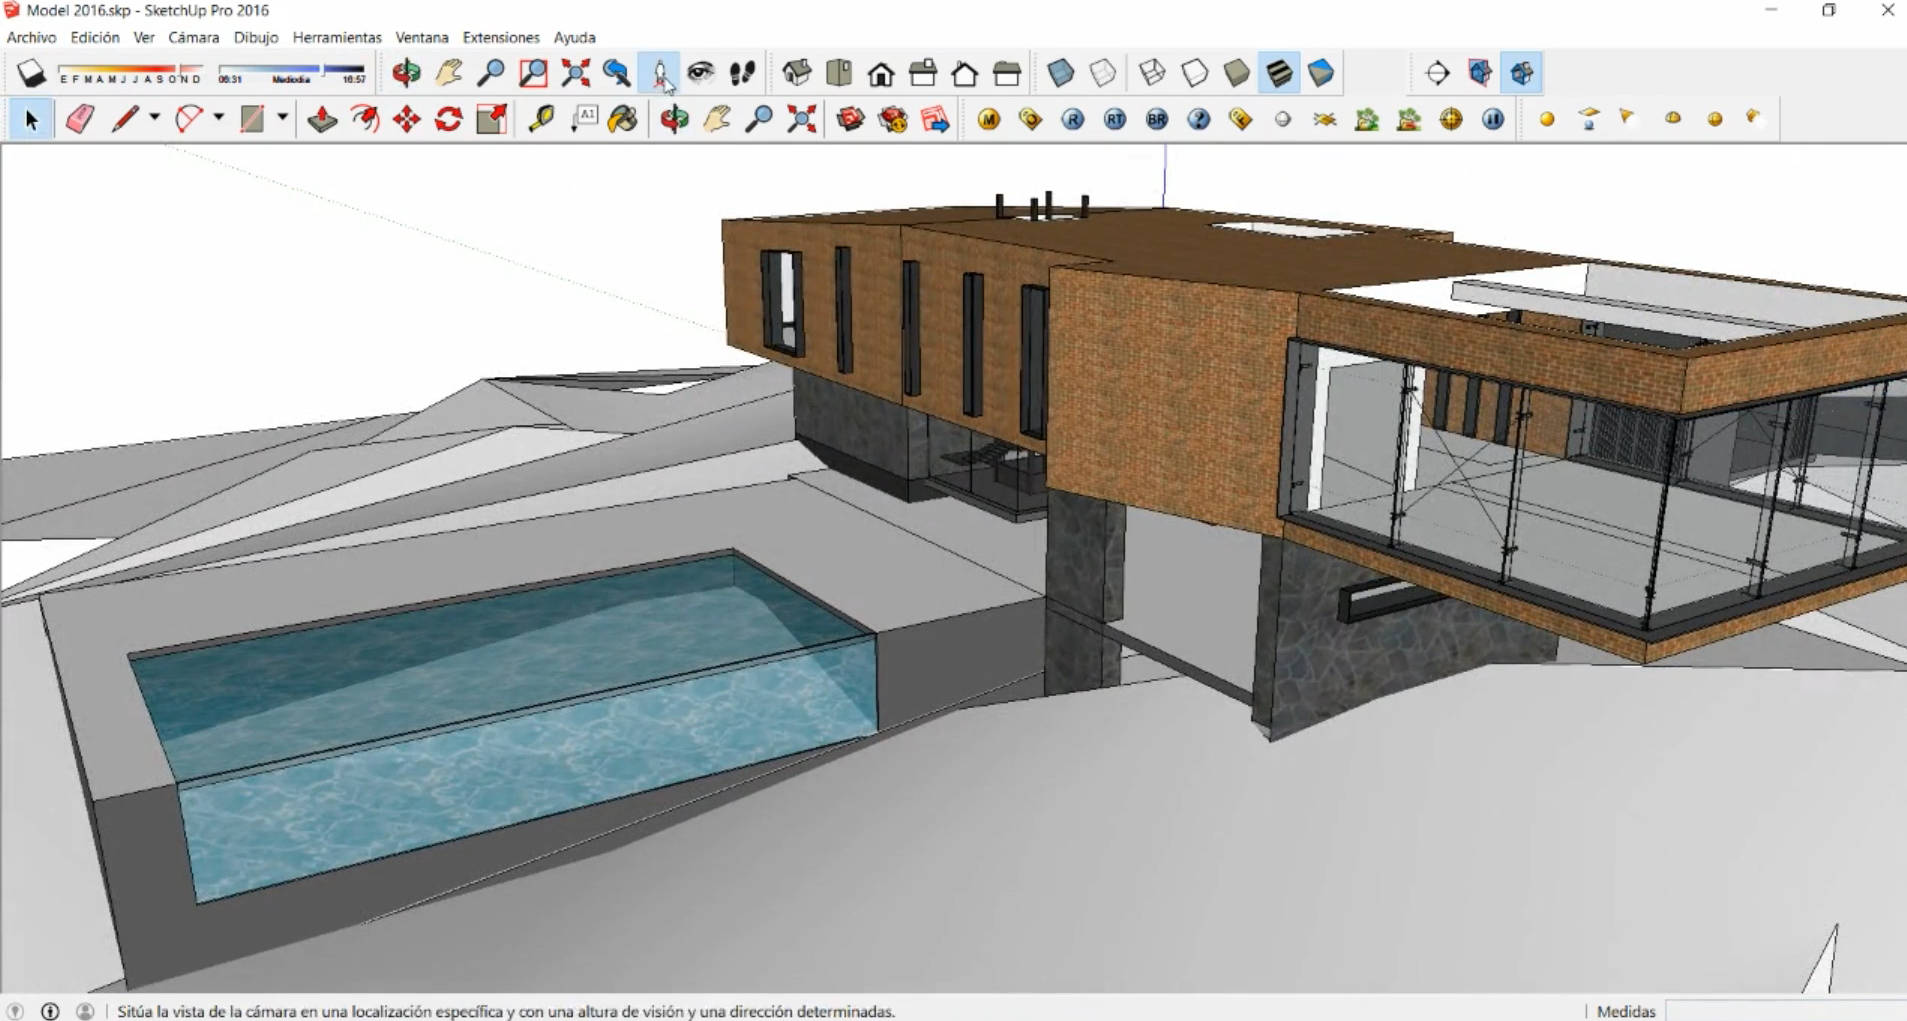The height and width of the screenshot is (1021, 1907).
Task: Expand the line tool dropdown arrow
Action: pos(154,118)
